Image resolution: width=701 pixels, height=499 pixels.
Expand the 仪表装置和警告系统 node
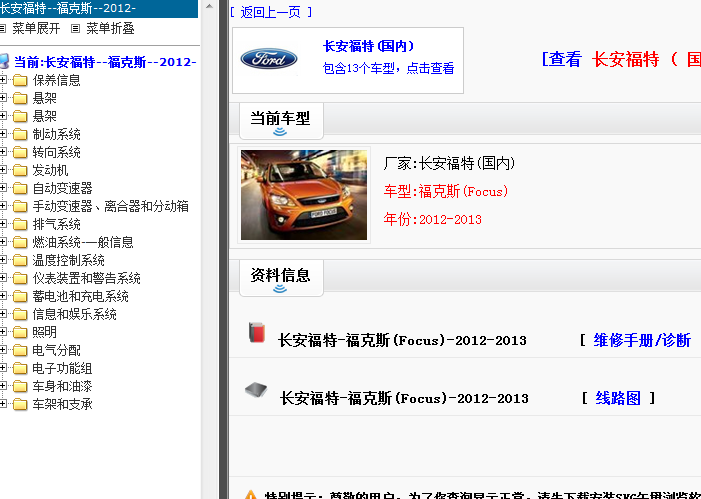point(3,278)
